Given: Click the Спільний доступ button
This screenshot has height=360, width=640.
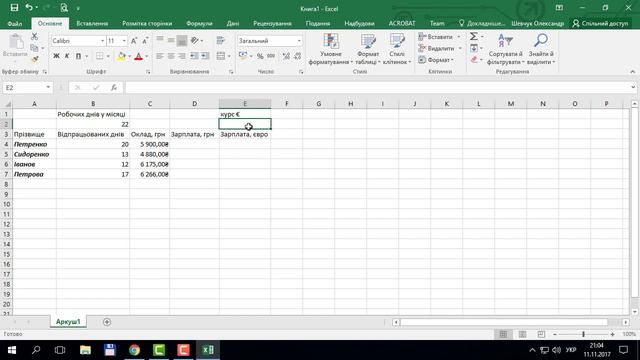Looking at the screenshot, I should [x=600, y=24].
